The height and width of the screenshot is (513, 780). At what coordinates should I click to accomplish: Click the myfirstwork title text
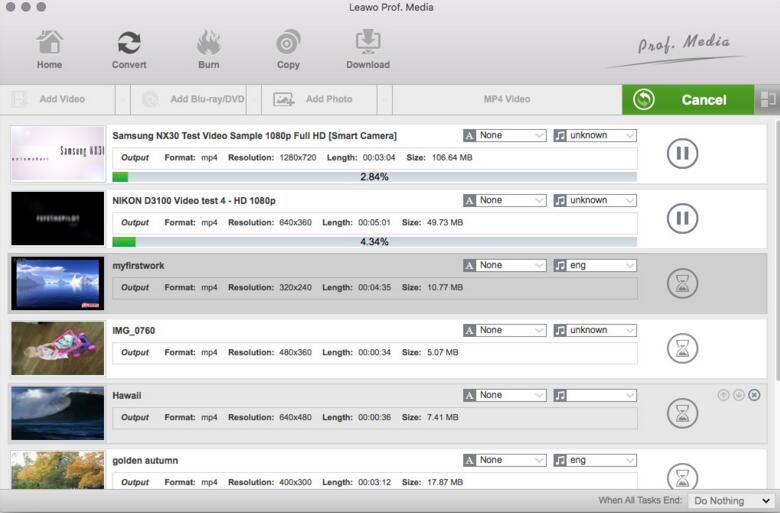138,266
